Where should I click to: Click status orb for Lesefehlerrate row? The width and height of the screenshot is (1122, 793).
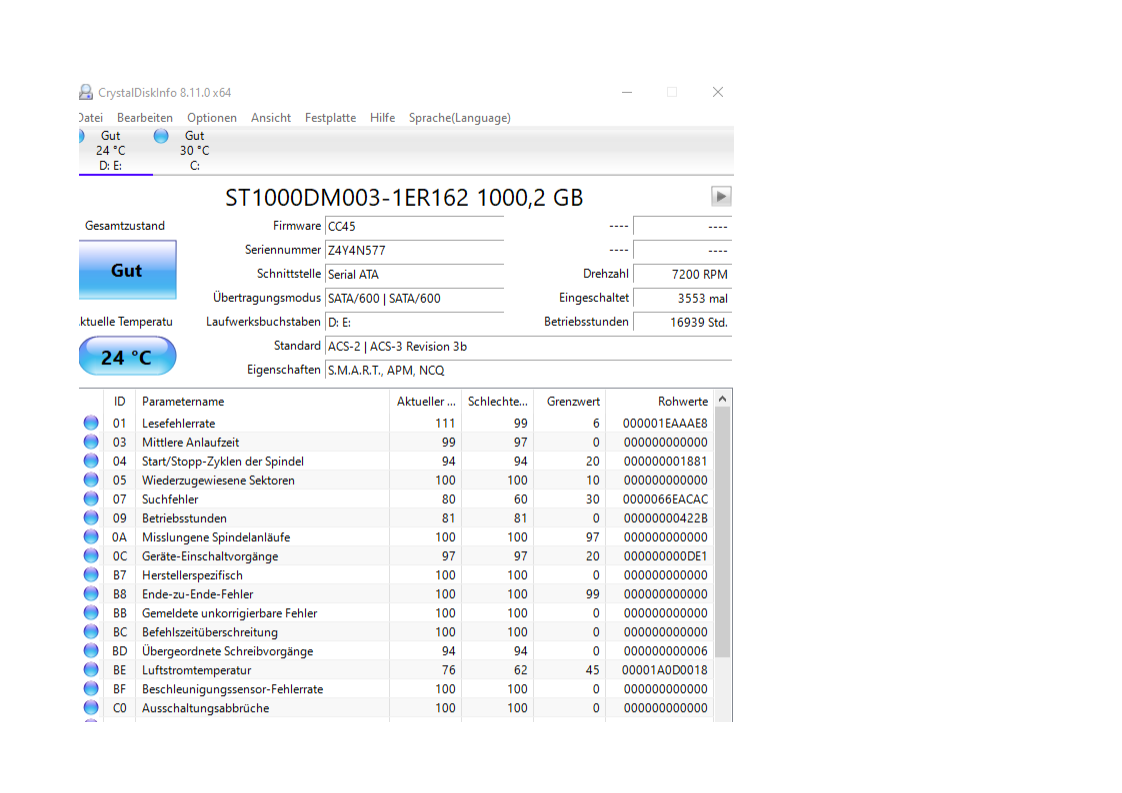[91, 423]
